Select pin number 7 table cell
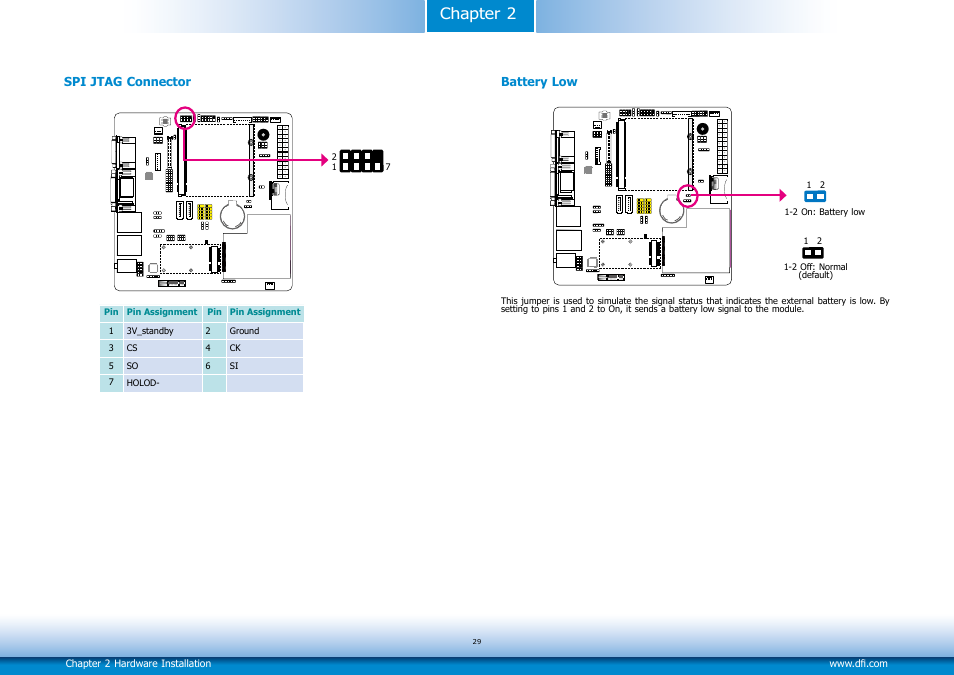Image resolution: width=954 pixels, height=675 pixels. (x=111, y=383)
